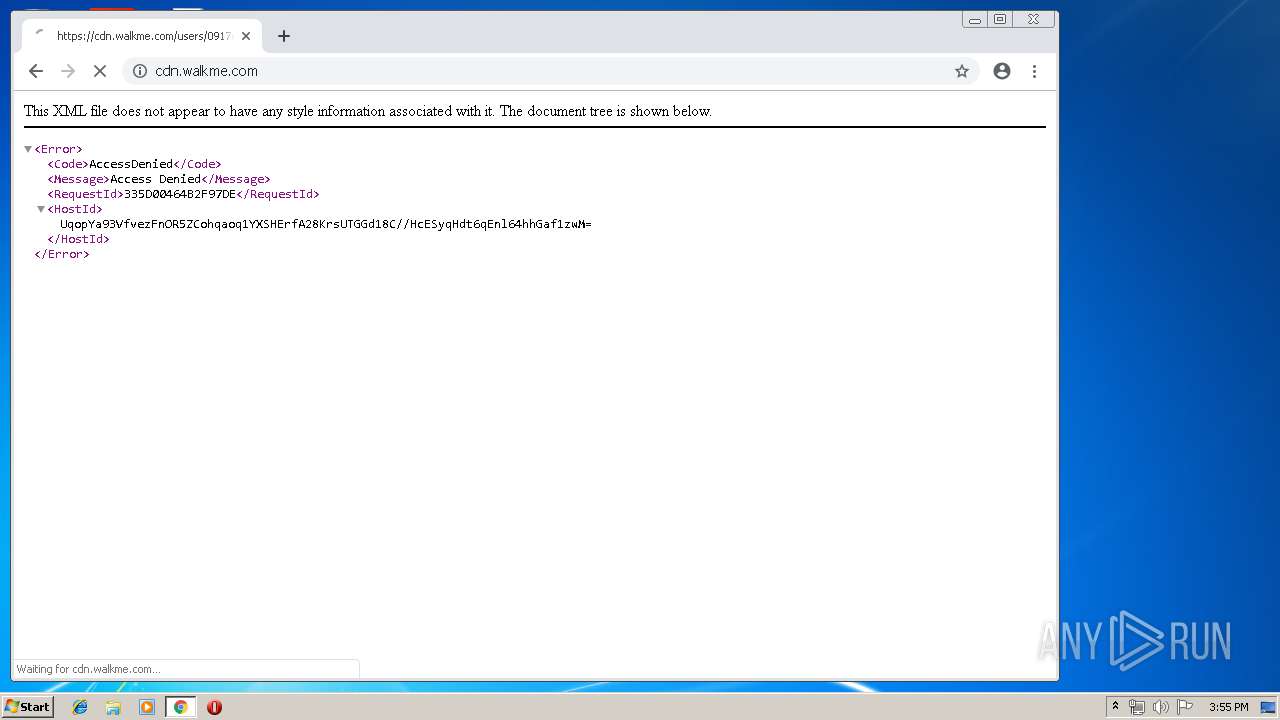Open the red Opera taskbar icon
The image size is (1280, 720).
(214, 707)
